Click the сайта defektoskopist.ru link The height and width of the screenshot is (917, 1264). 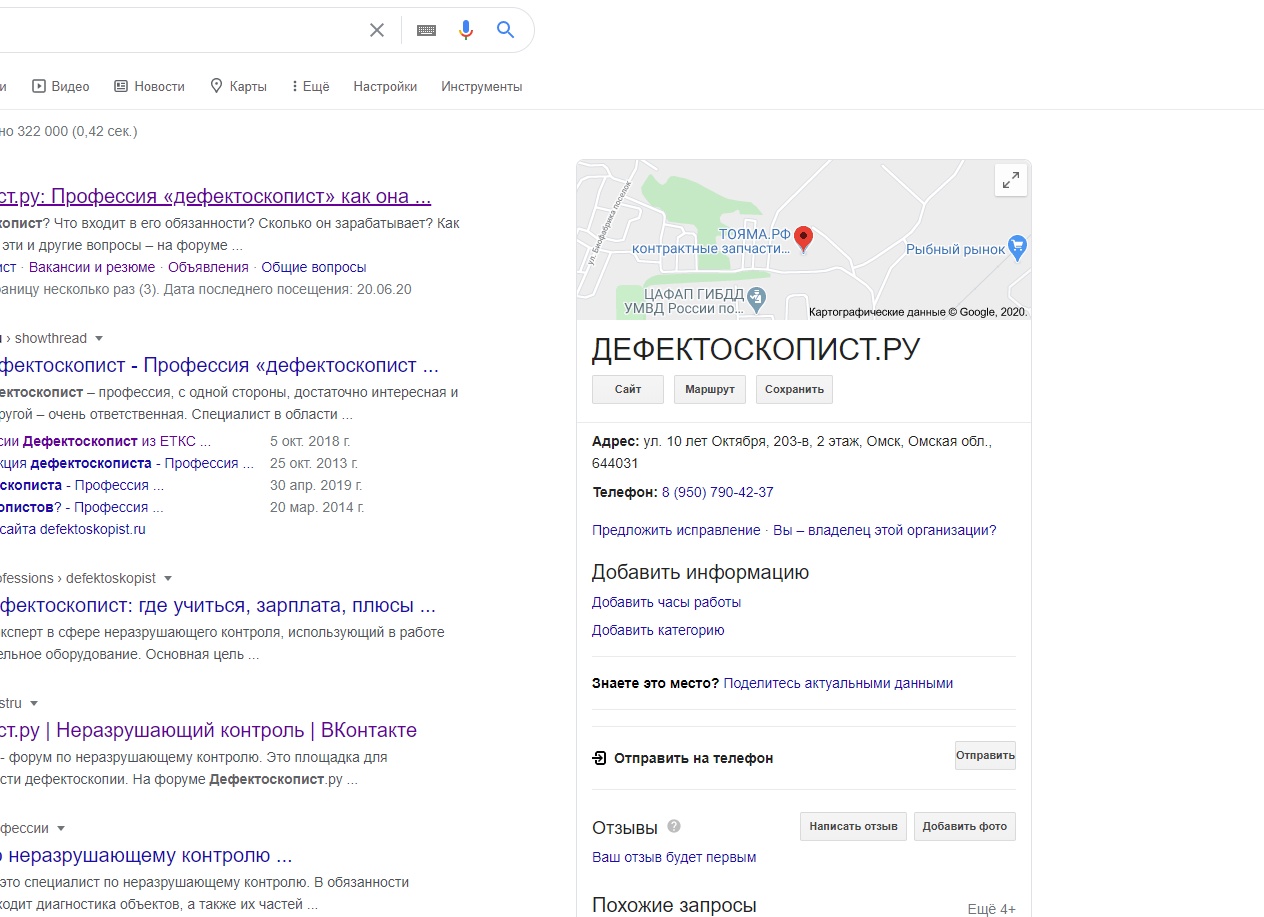73,529
